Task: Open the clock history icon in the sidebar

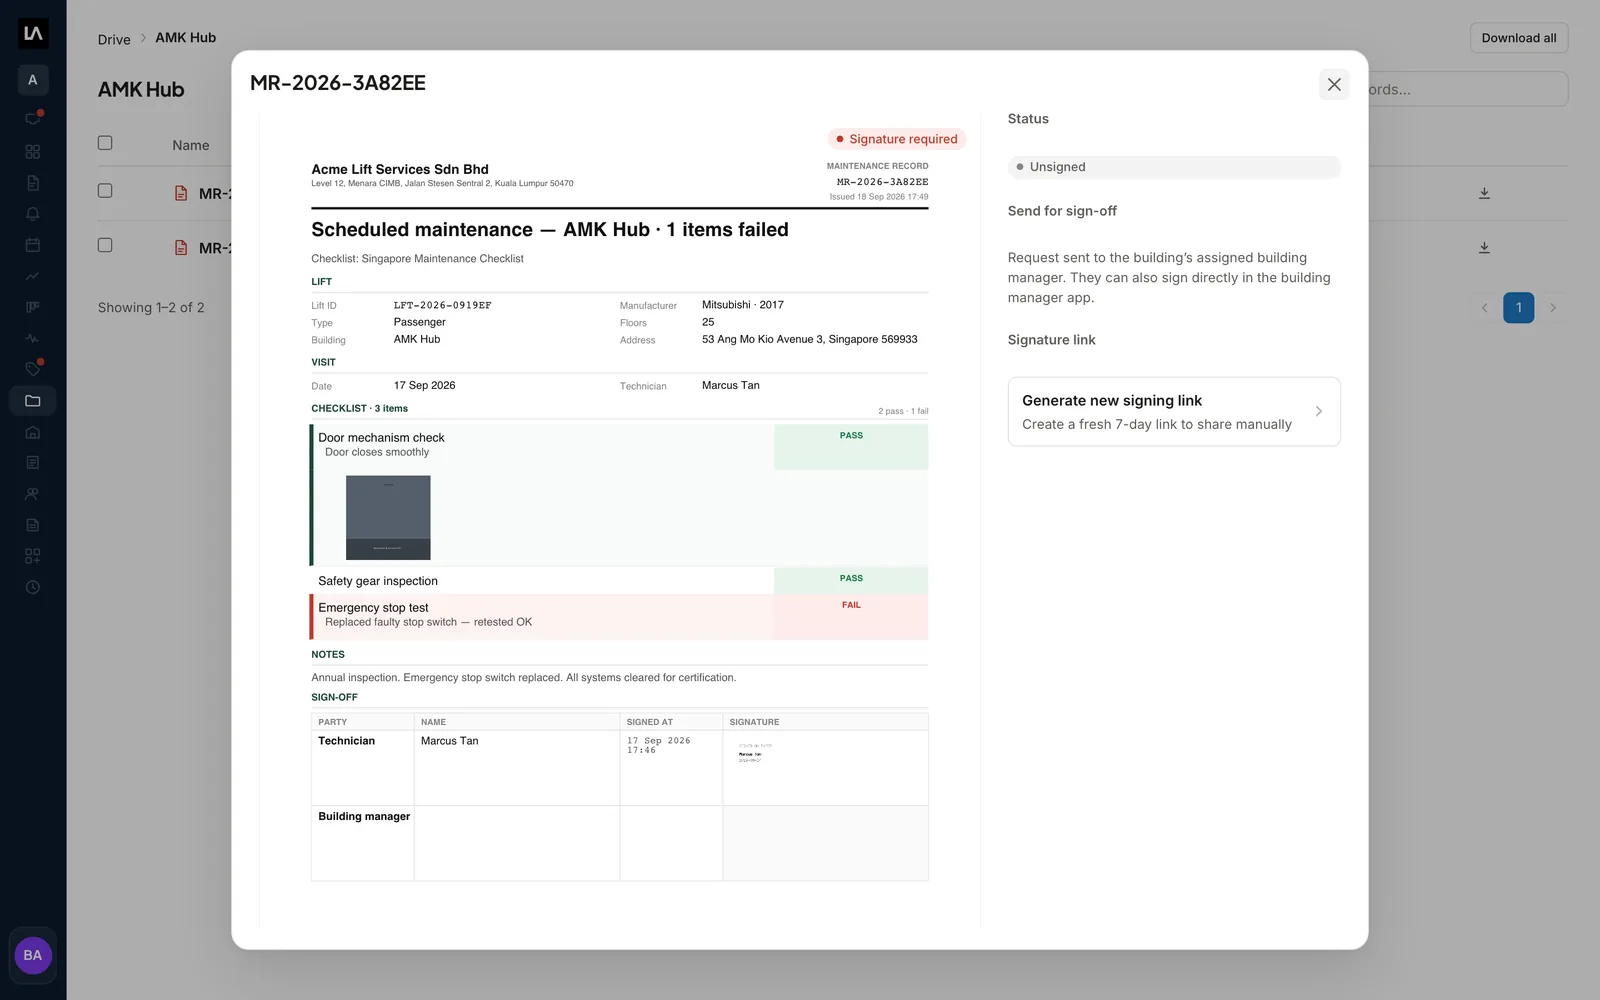Action: coord(33,587)
